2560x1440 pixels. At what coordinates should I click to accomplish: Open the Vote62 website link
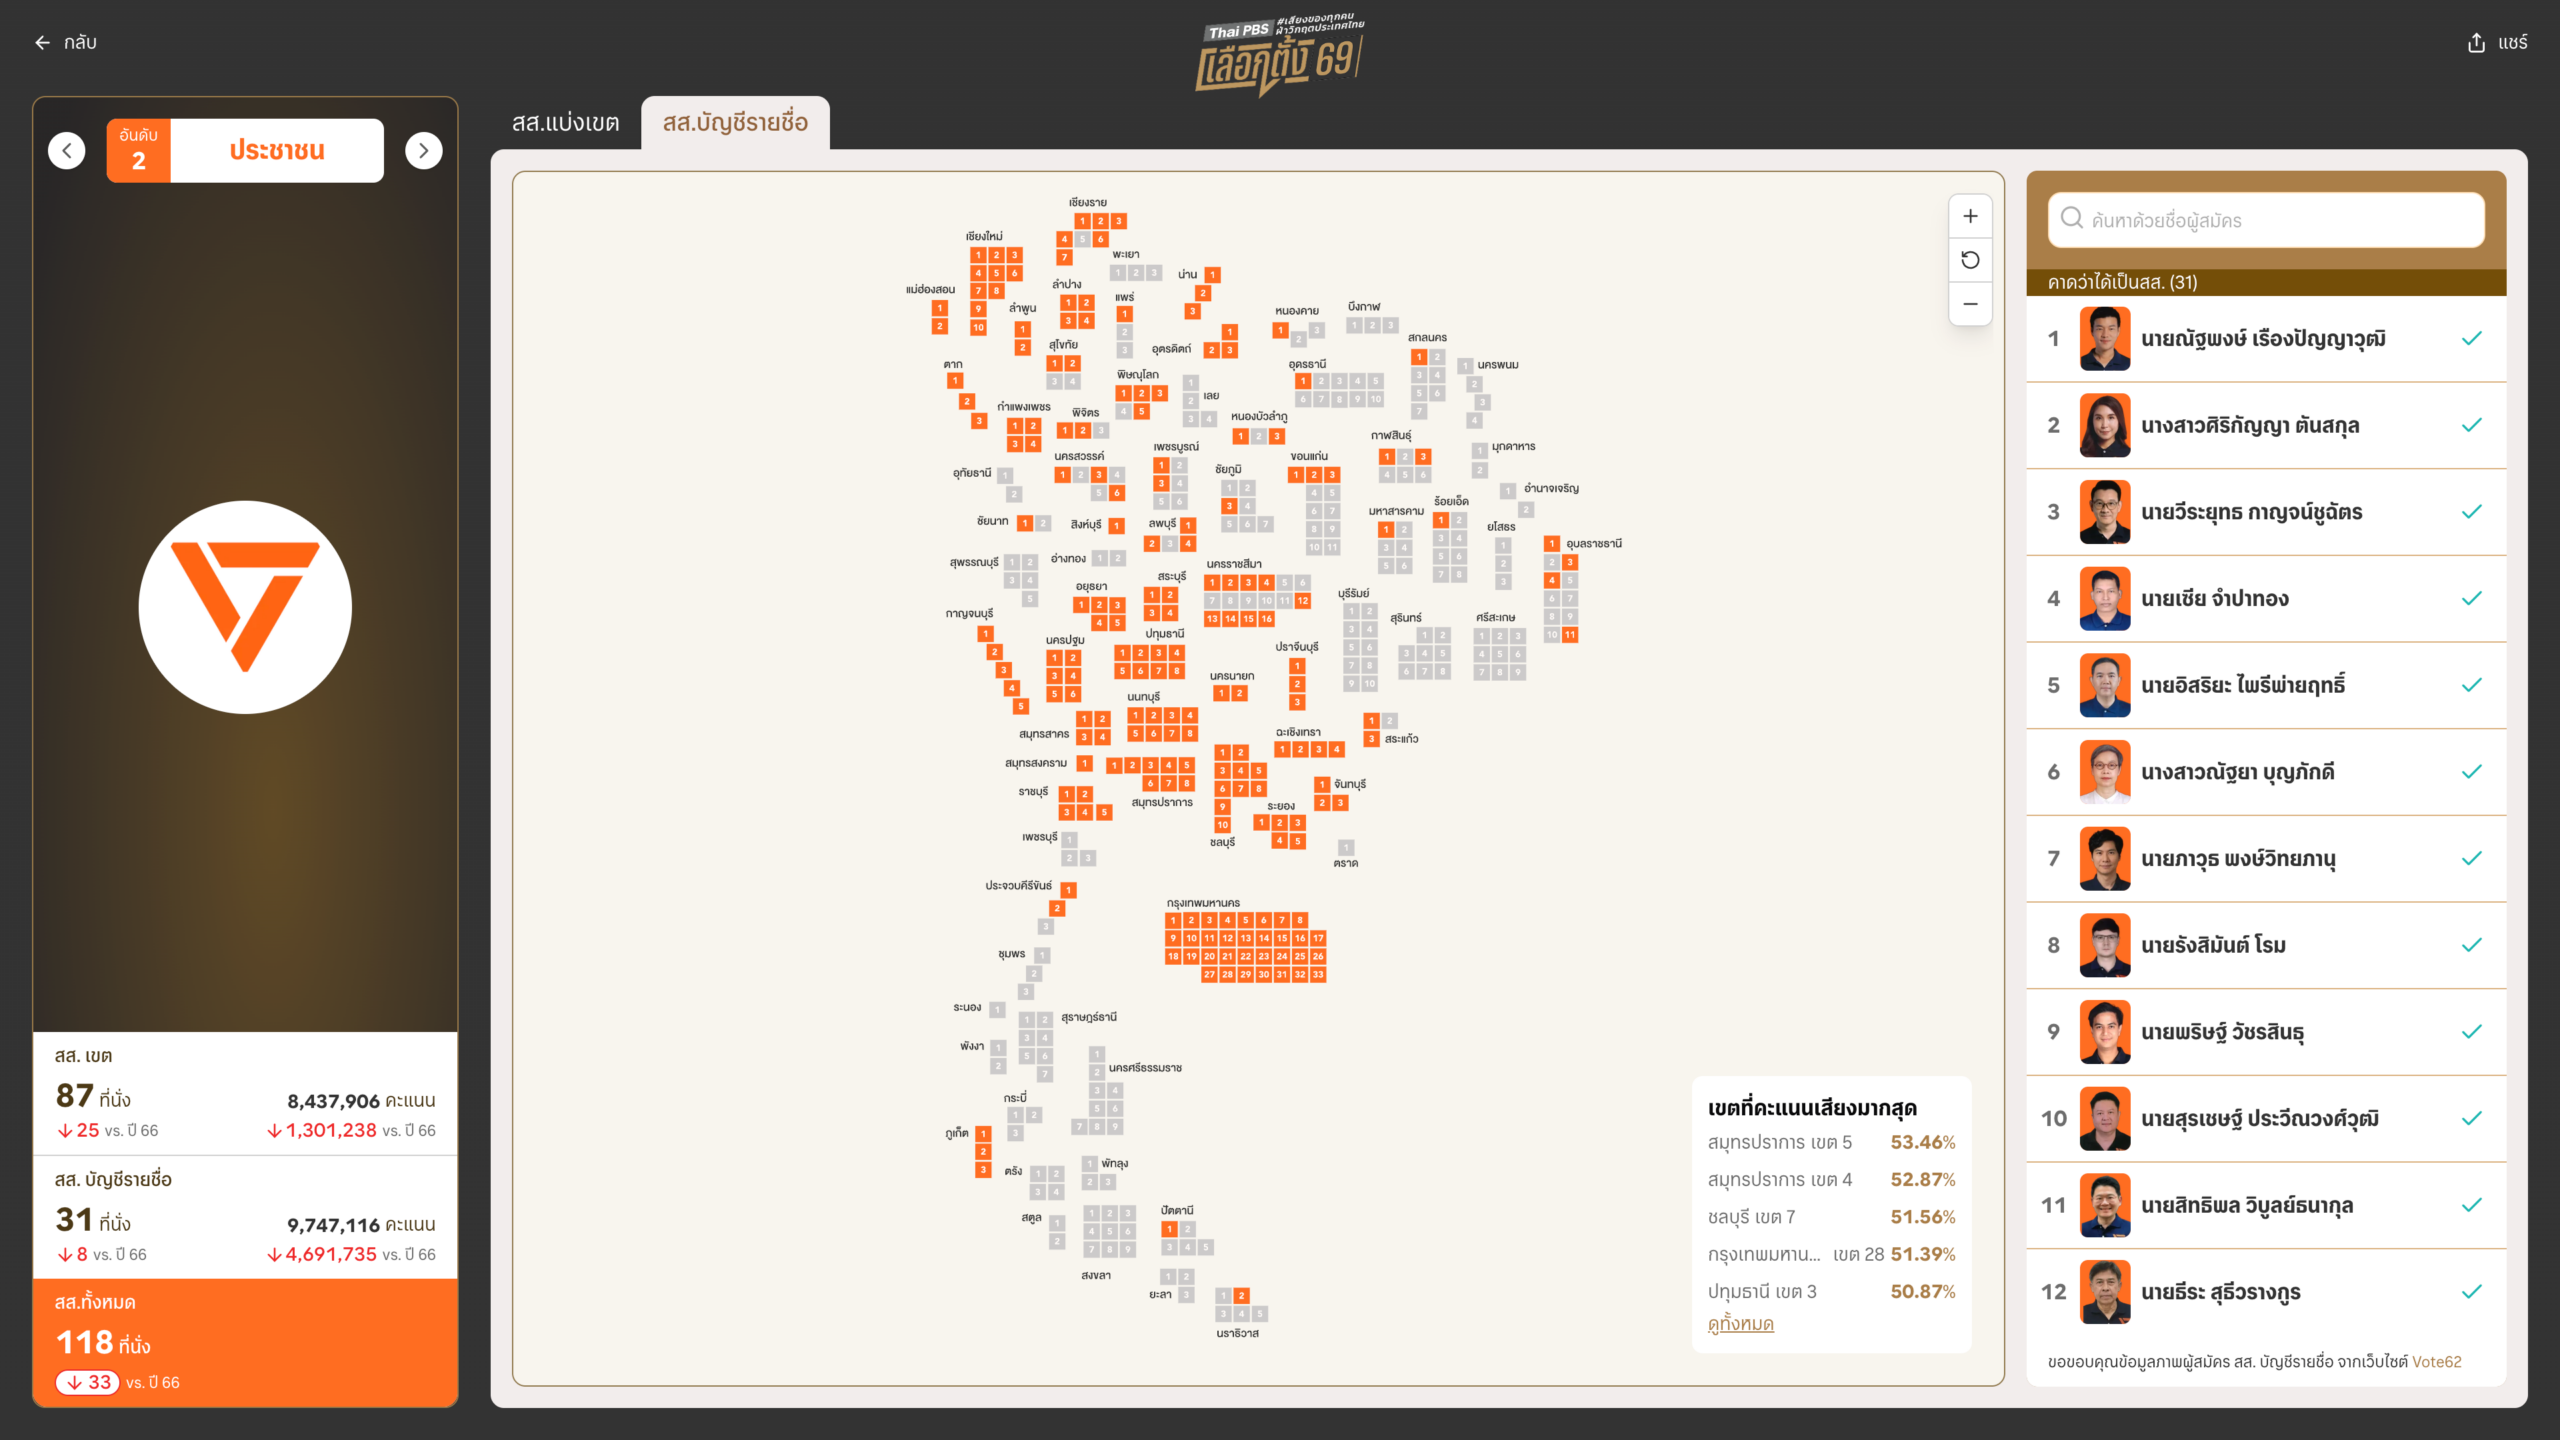point(2436,1362)
